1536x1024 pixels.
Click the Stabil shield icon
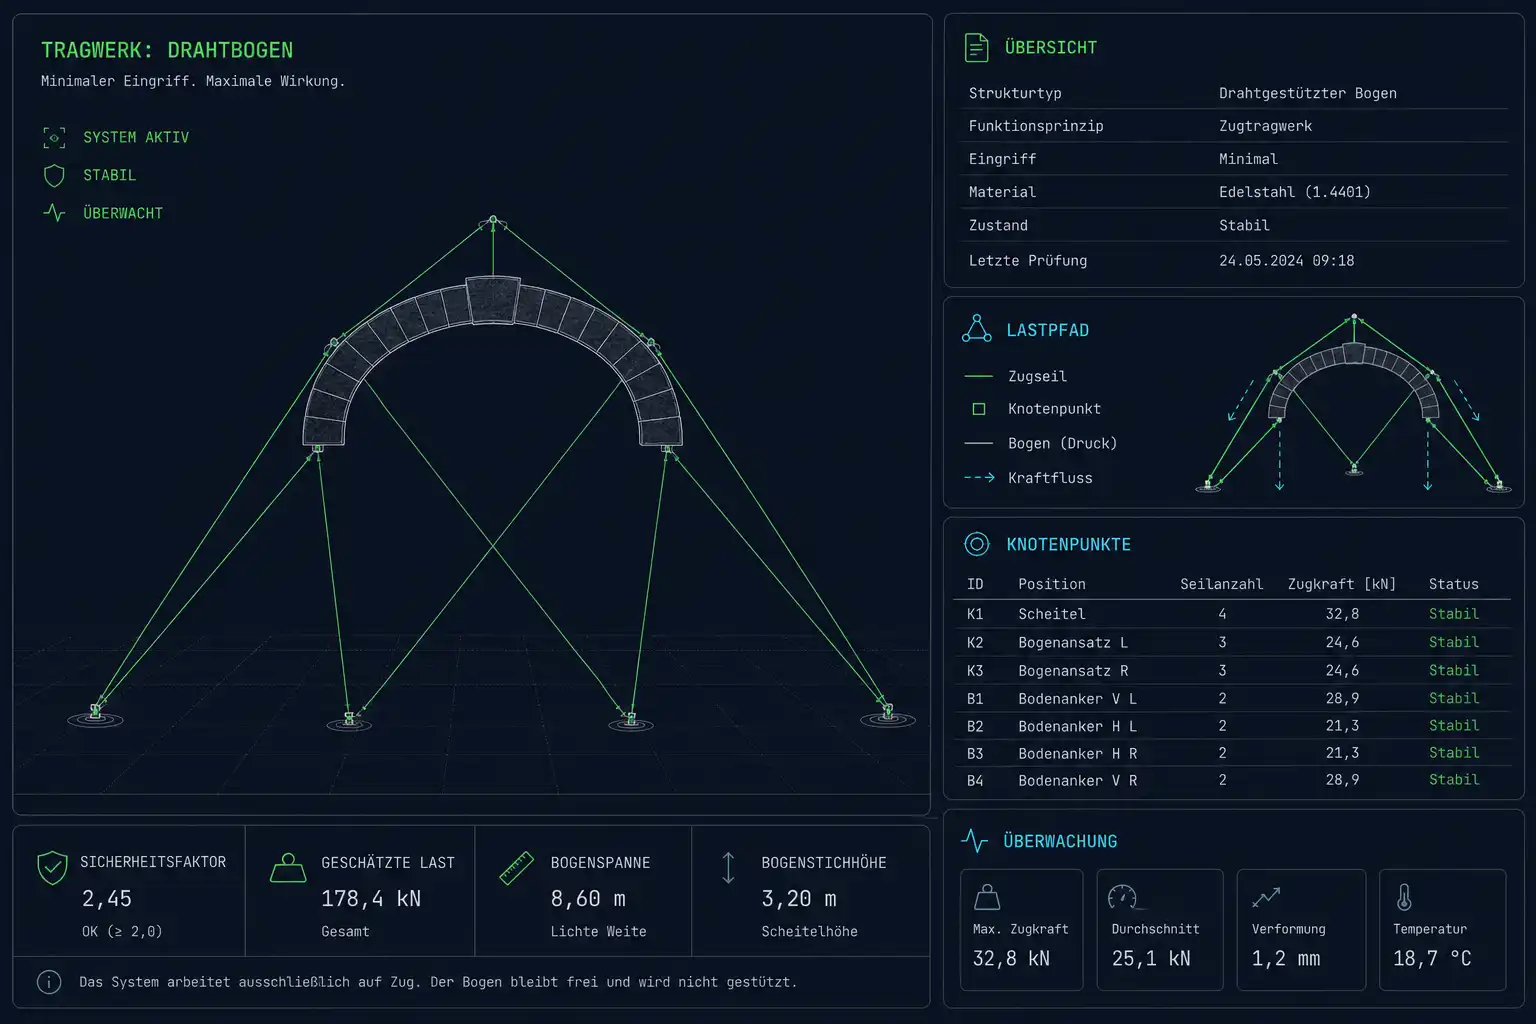click(x=54, y=175)
